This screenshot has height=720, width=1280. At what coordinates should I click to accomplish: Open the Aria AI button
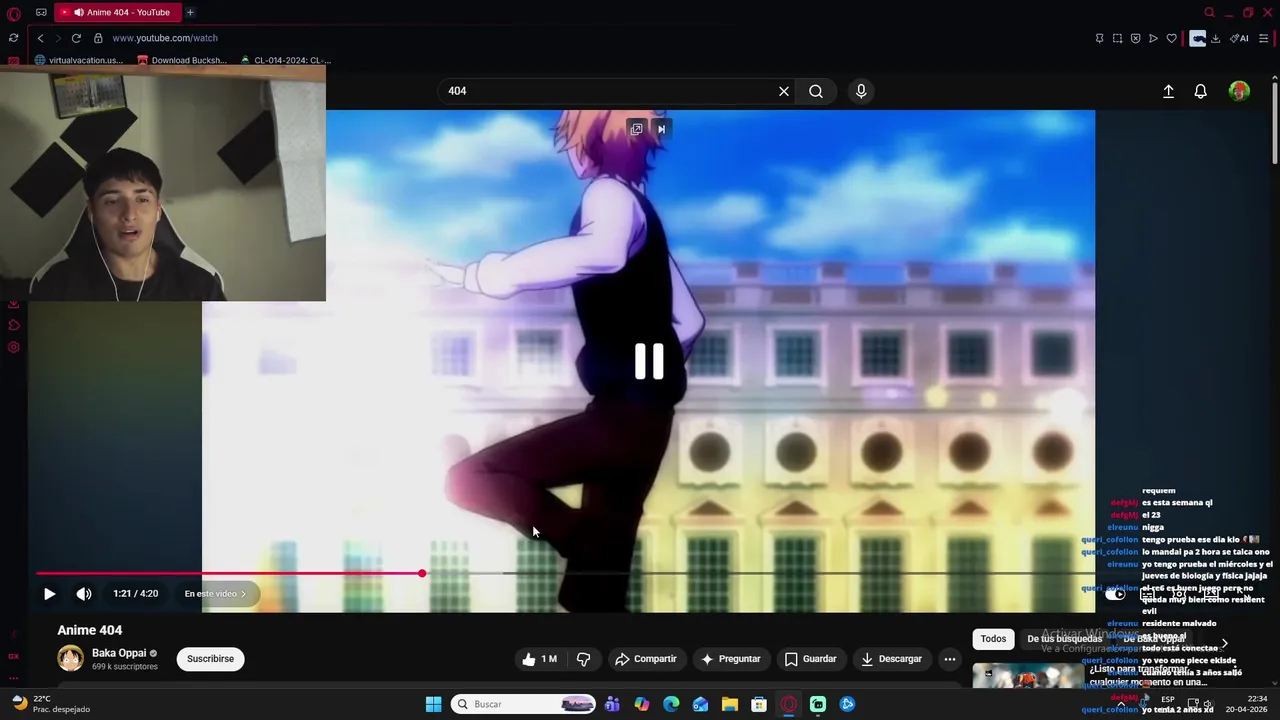[x=1239, y=38]
